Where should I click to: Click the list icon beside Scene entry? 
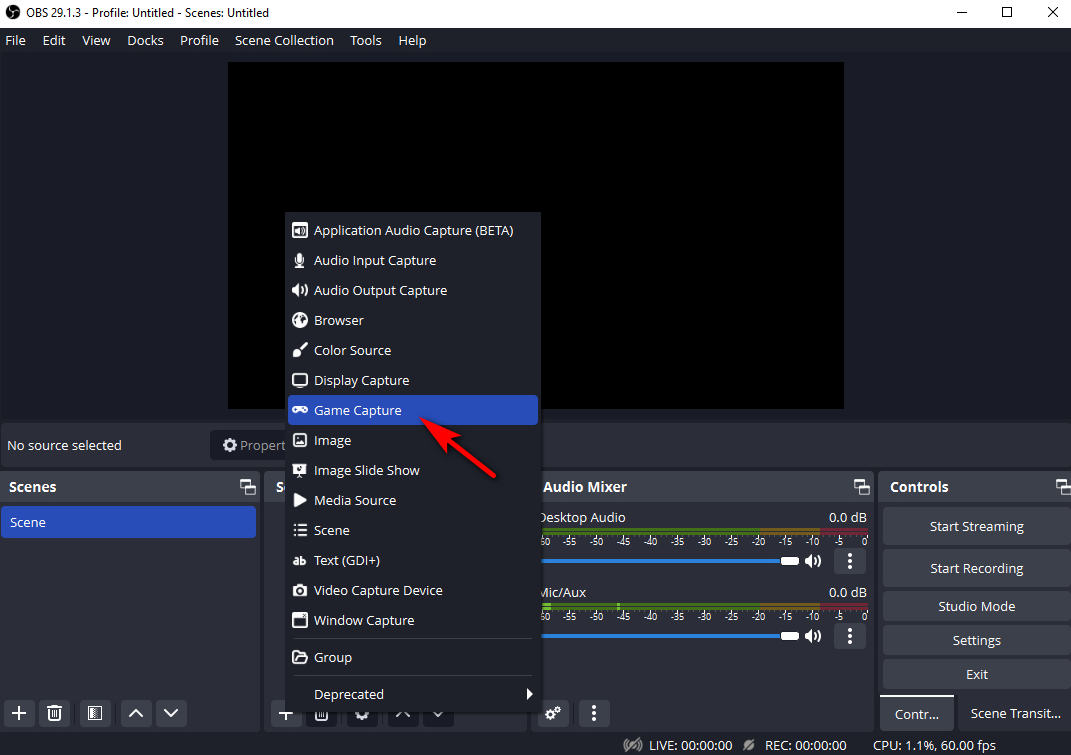pos(300,530)
